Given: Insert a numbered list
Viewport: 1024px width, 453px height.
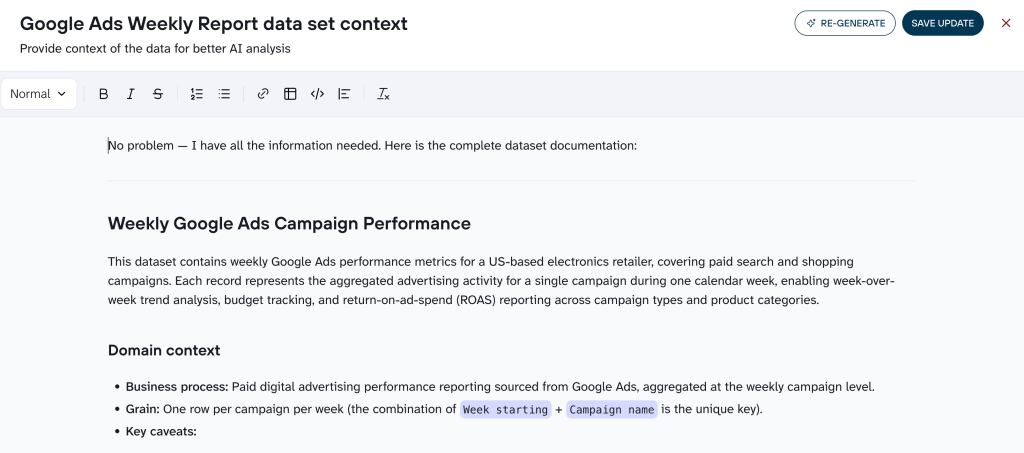Looking at the screenshot, I should pos(197,94).
